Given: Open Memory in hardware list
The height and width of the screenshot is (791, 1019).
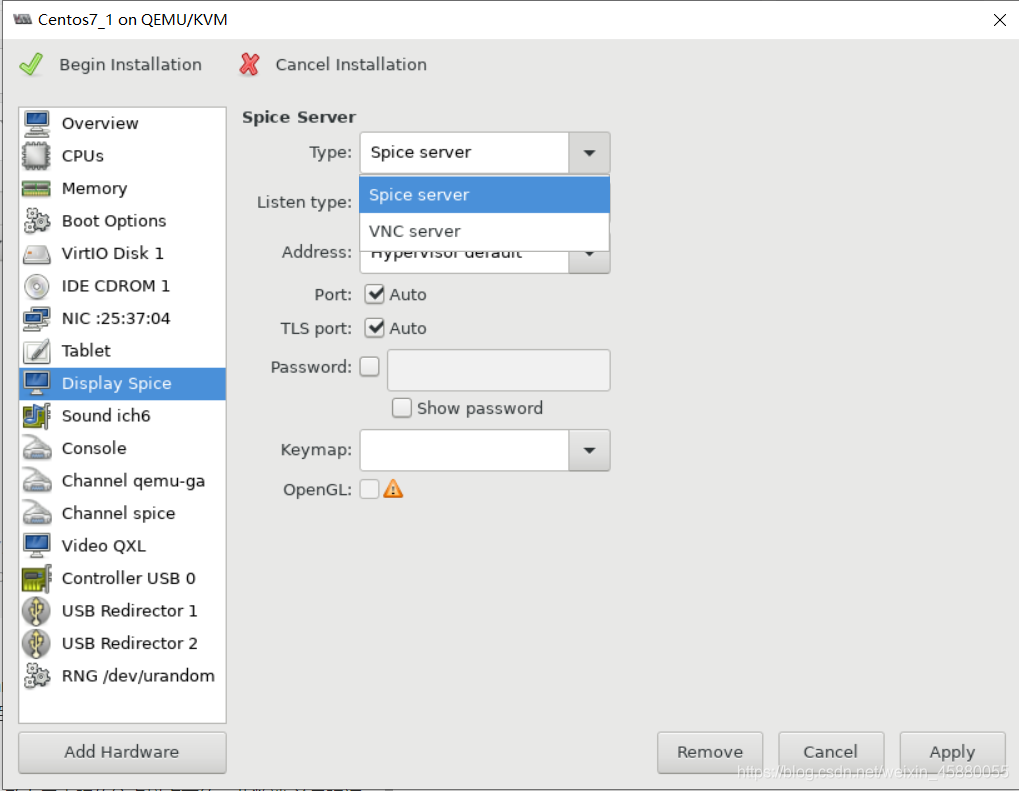Looking at the screenshot, I should coord(123,188).
